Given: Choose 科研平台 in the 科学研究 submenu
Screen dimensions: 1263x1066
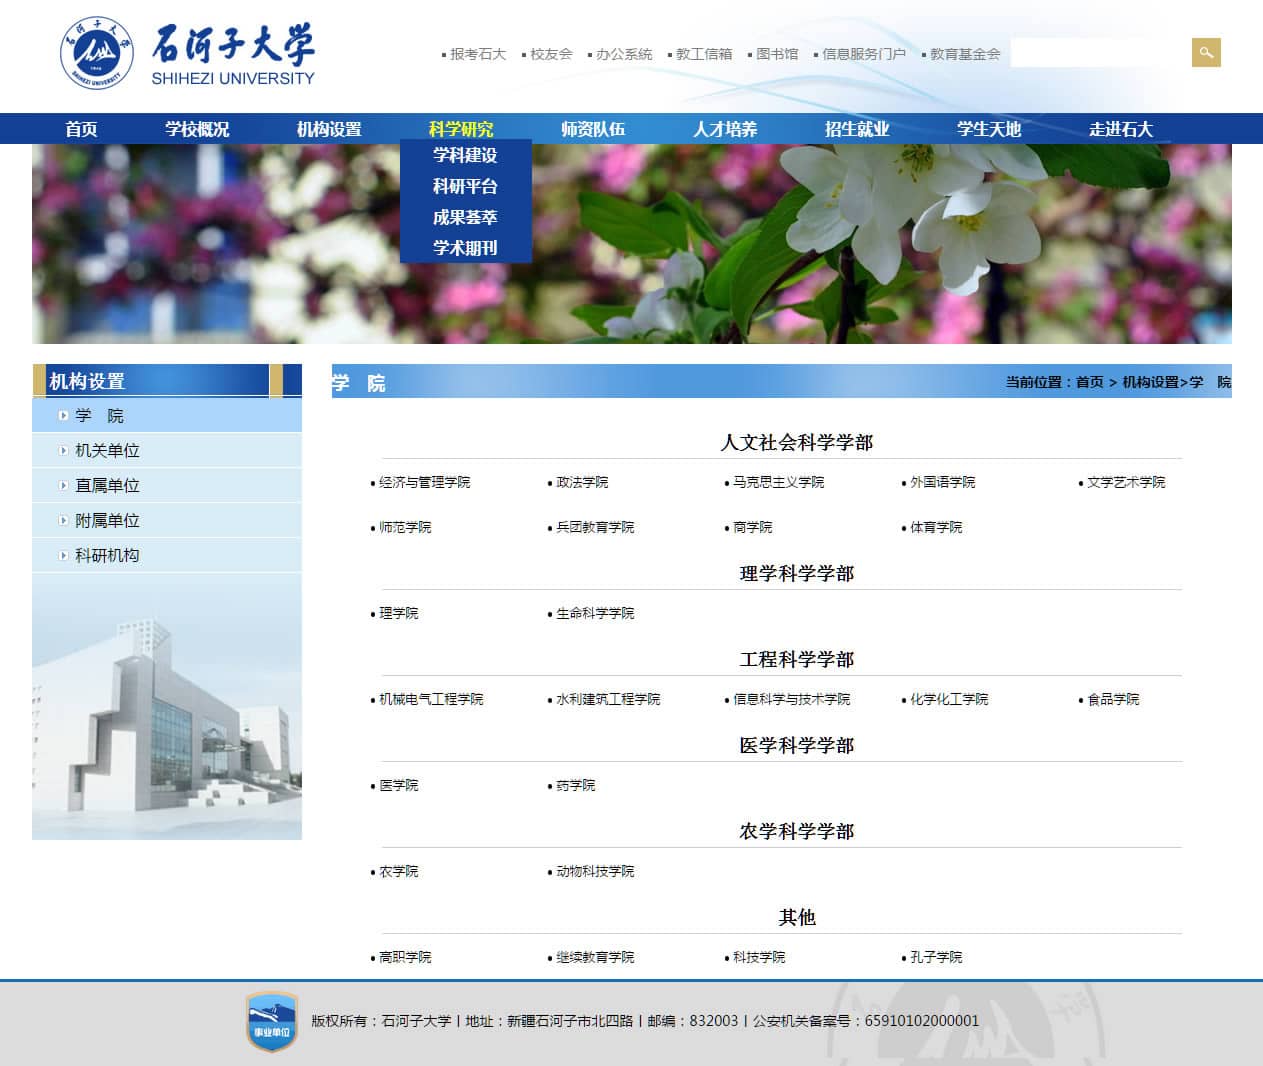Looking at the screenshot, I should point(465,186).
